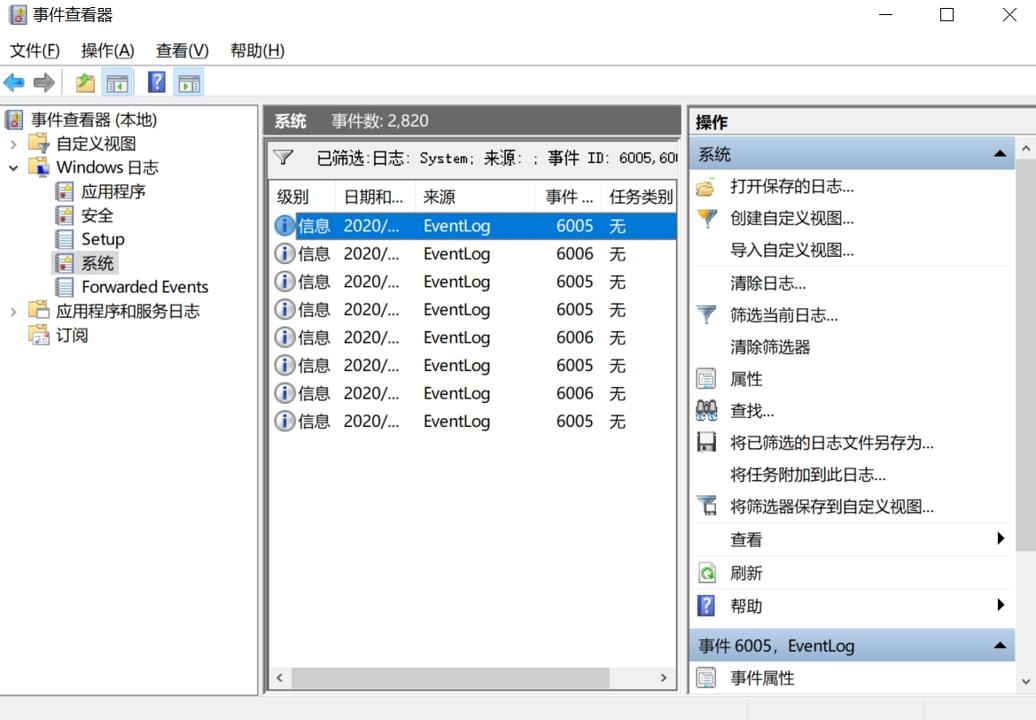Viewport: 1036px width, 720px height.
Task: Click the up one level folder icon
Action: click(86, 83)
